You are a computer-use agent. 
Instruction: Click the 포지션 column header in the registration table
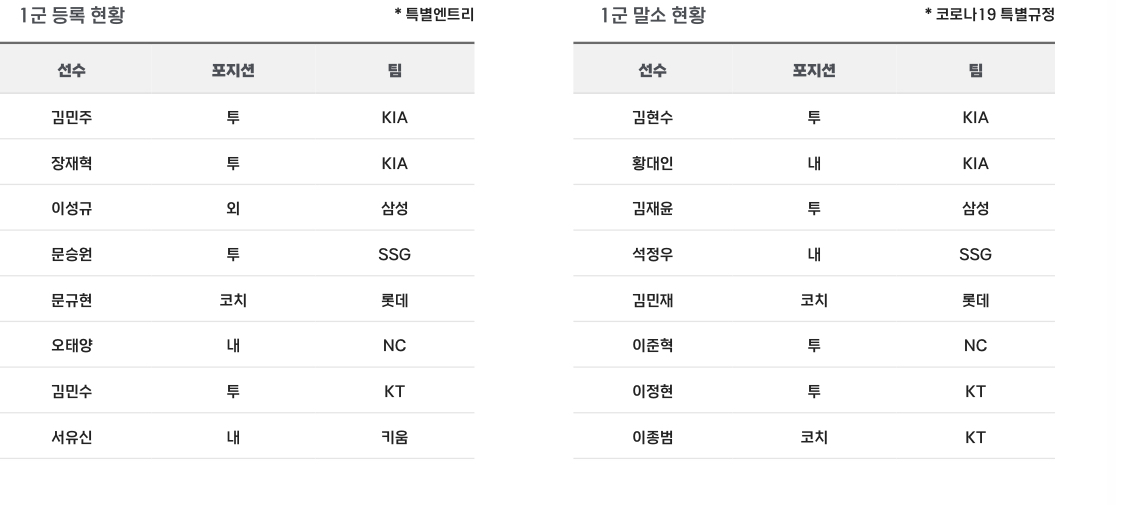coord(233,70)
